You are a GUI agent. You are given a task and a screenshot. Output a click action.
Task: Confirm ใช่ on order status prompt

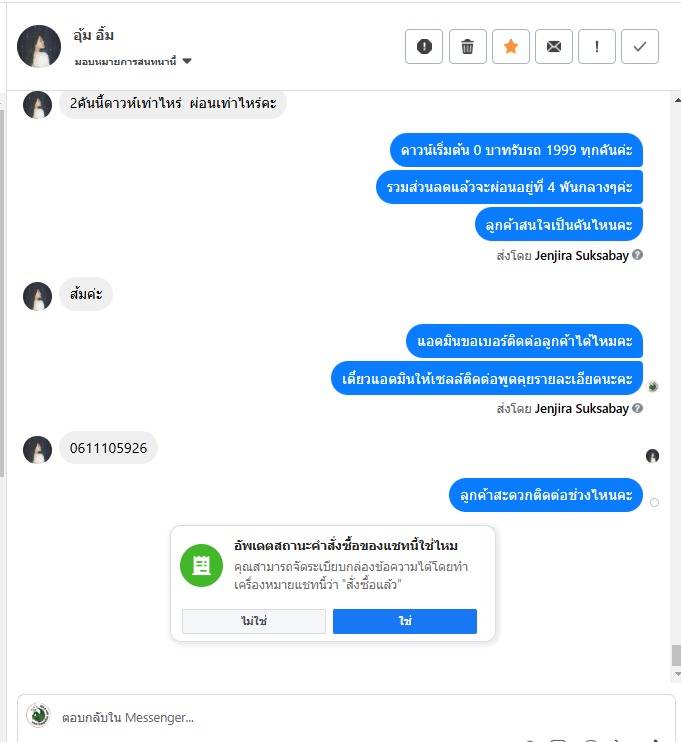pyautogui.click(x=405, y=621)
